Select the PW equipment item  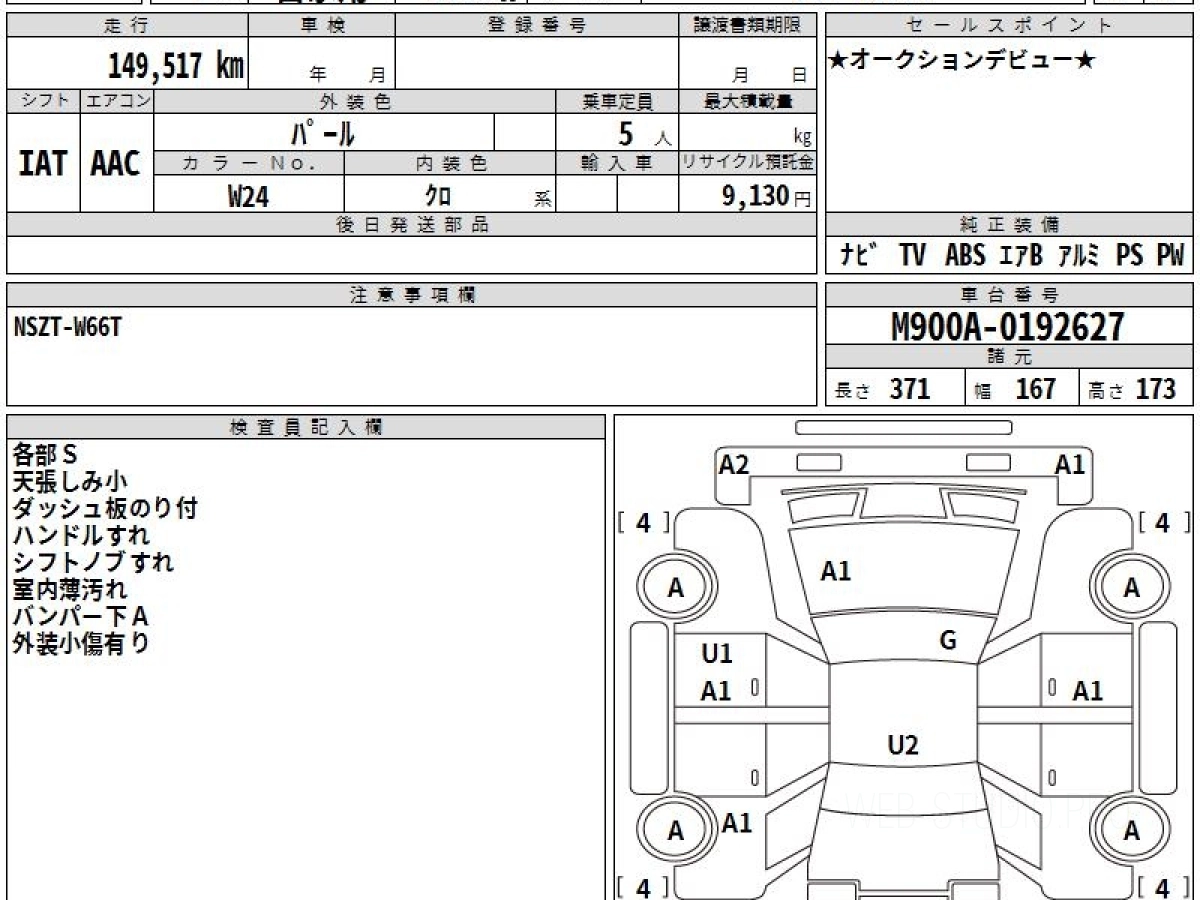click(1170, 256)
